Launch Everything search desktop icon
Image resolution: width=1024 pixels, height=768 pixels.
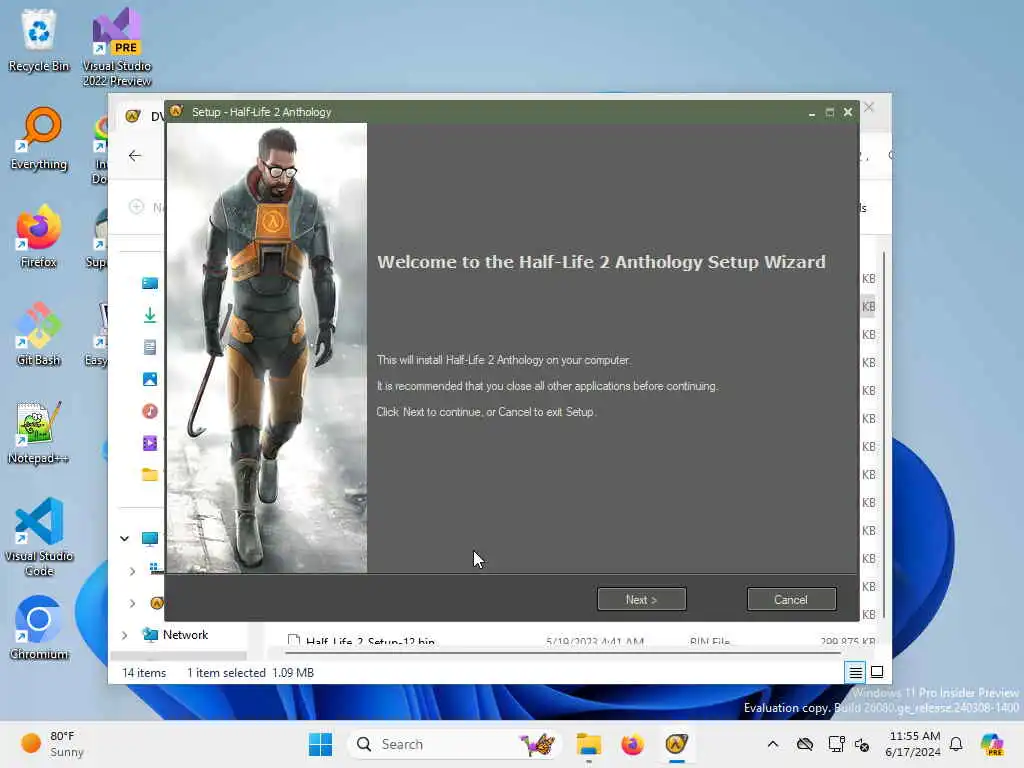coord(39,138)
